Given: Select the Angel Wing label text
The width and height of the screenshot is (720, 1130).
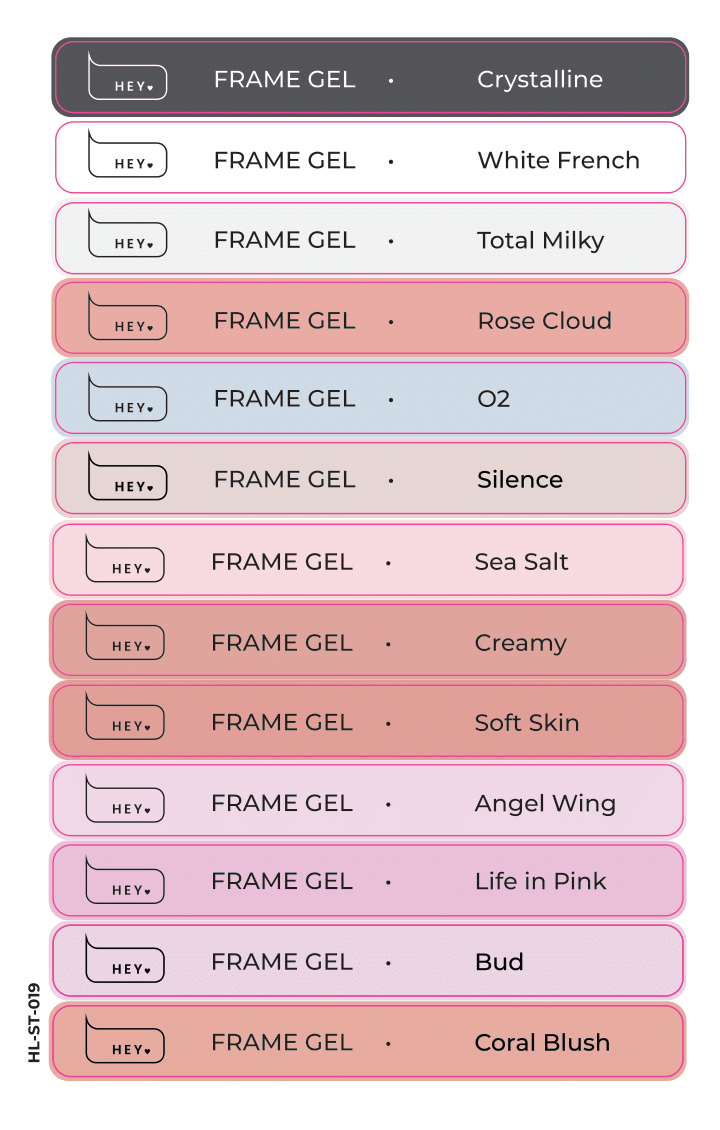Looking at the screenshot, I should tap(546, 804).
